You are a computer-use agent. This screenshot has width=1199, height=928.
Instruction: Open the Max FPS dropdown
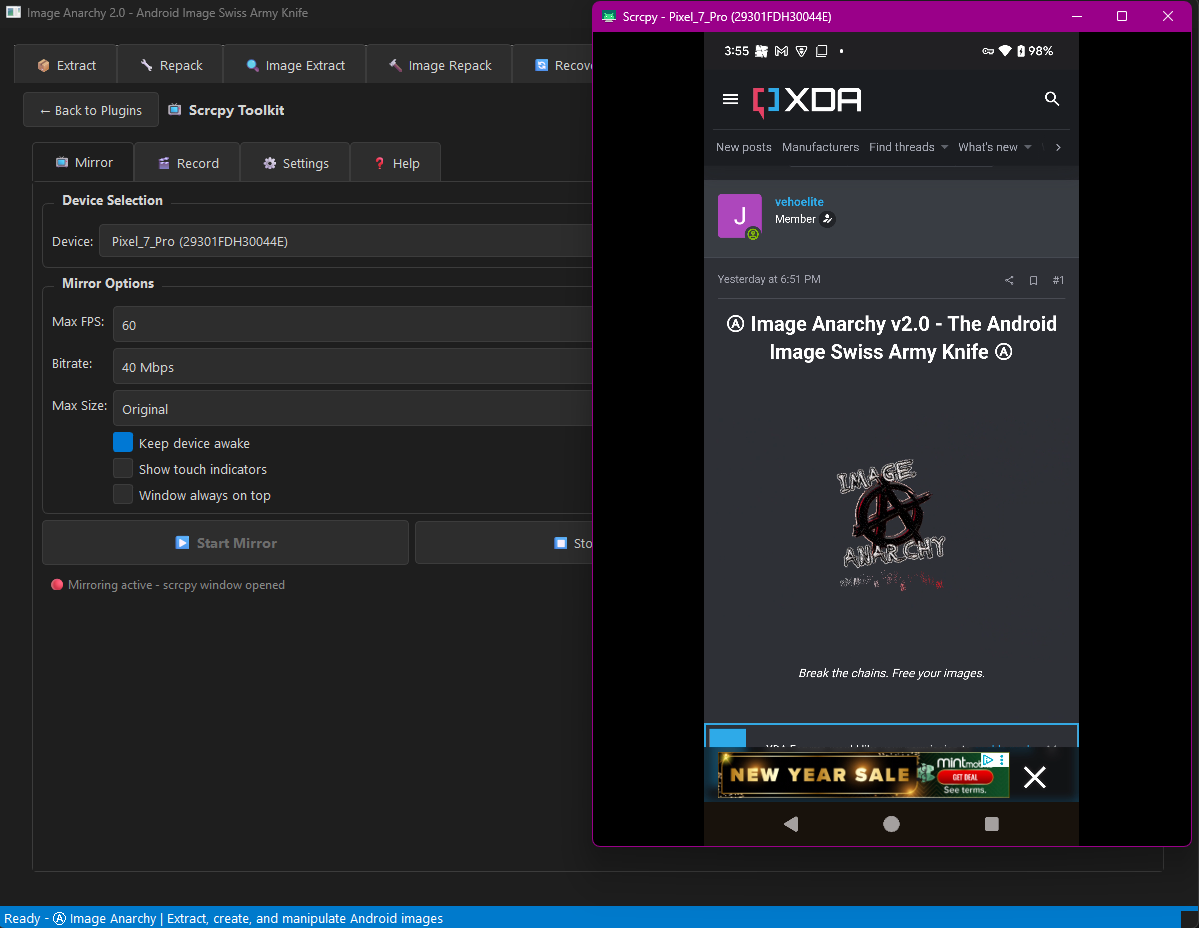pyautogui.click(x=352, y=325)
